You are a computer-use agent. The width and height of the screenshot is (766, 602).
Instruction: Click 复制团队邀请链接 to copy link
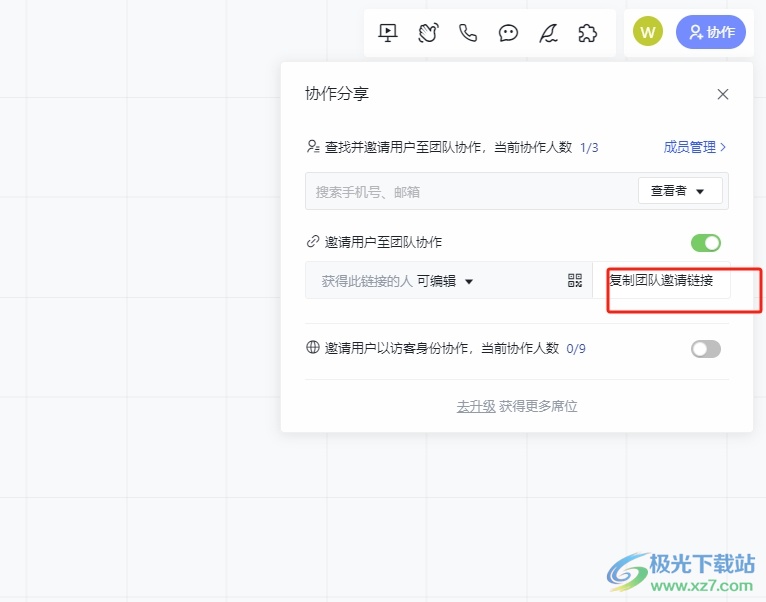(661, 280)
